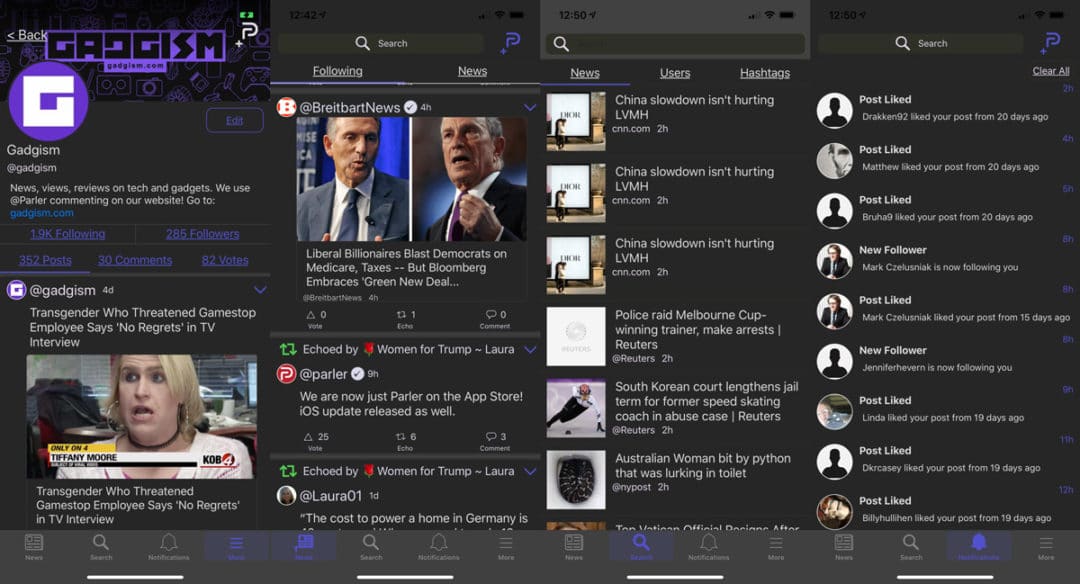Tap the highlighted More icon on the profile screen
The width and height of the screenshot is (1080, 584).
pyautogui.click(x=236, y=547)
